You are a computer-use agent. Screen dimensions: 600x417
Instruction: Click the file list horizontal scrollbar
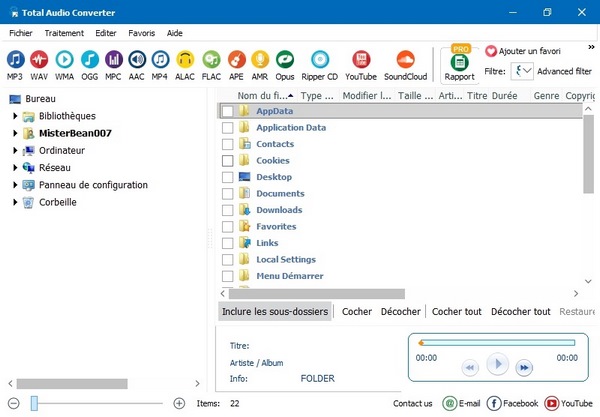316,293
